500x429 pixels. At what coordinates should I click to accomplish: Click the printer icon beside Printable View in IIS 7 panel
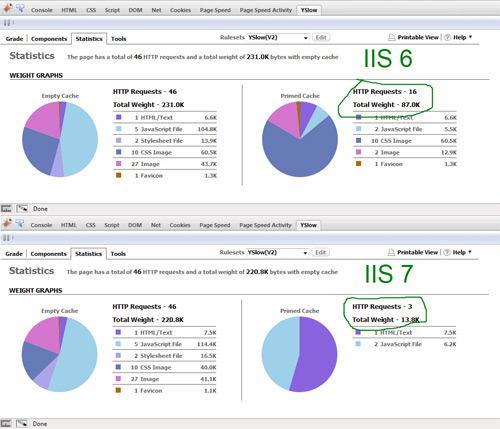click(x=391, y=252)
